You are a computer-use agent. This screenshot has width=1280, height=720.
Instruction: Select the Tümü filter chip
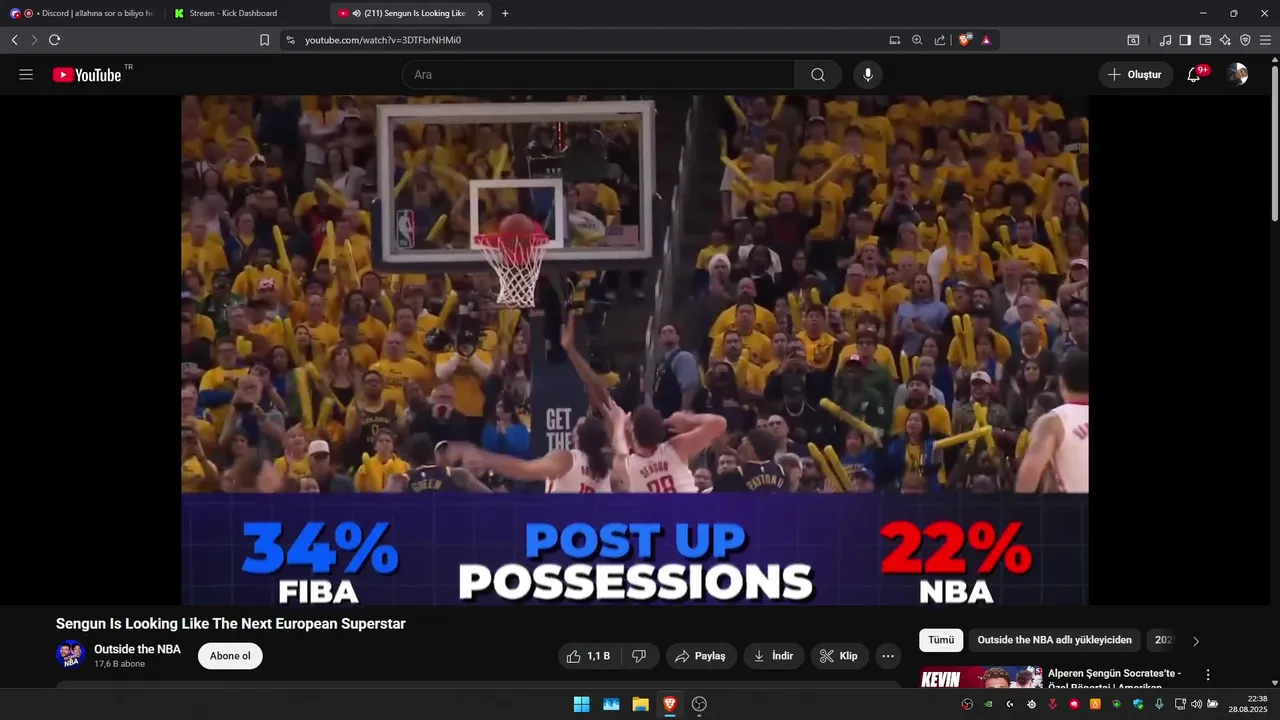[x=941, y=640]
